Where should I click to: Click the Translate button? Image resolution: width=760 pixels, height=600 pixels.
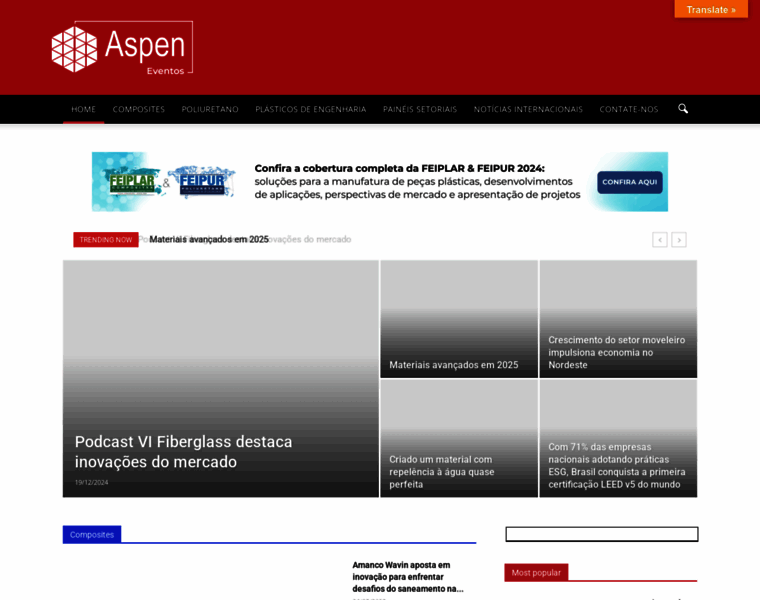tap(711, 9)
